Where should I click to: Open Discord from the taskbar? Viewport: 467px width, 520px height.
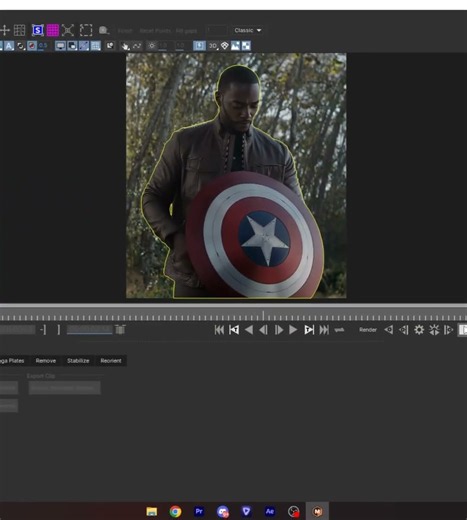[x=223, y=511]
